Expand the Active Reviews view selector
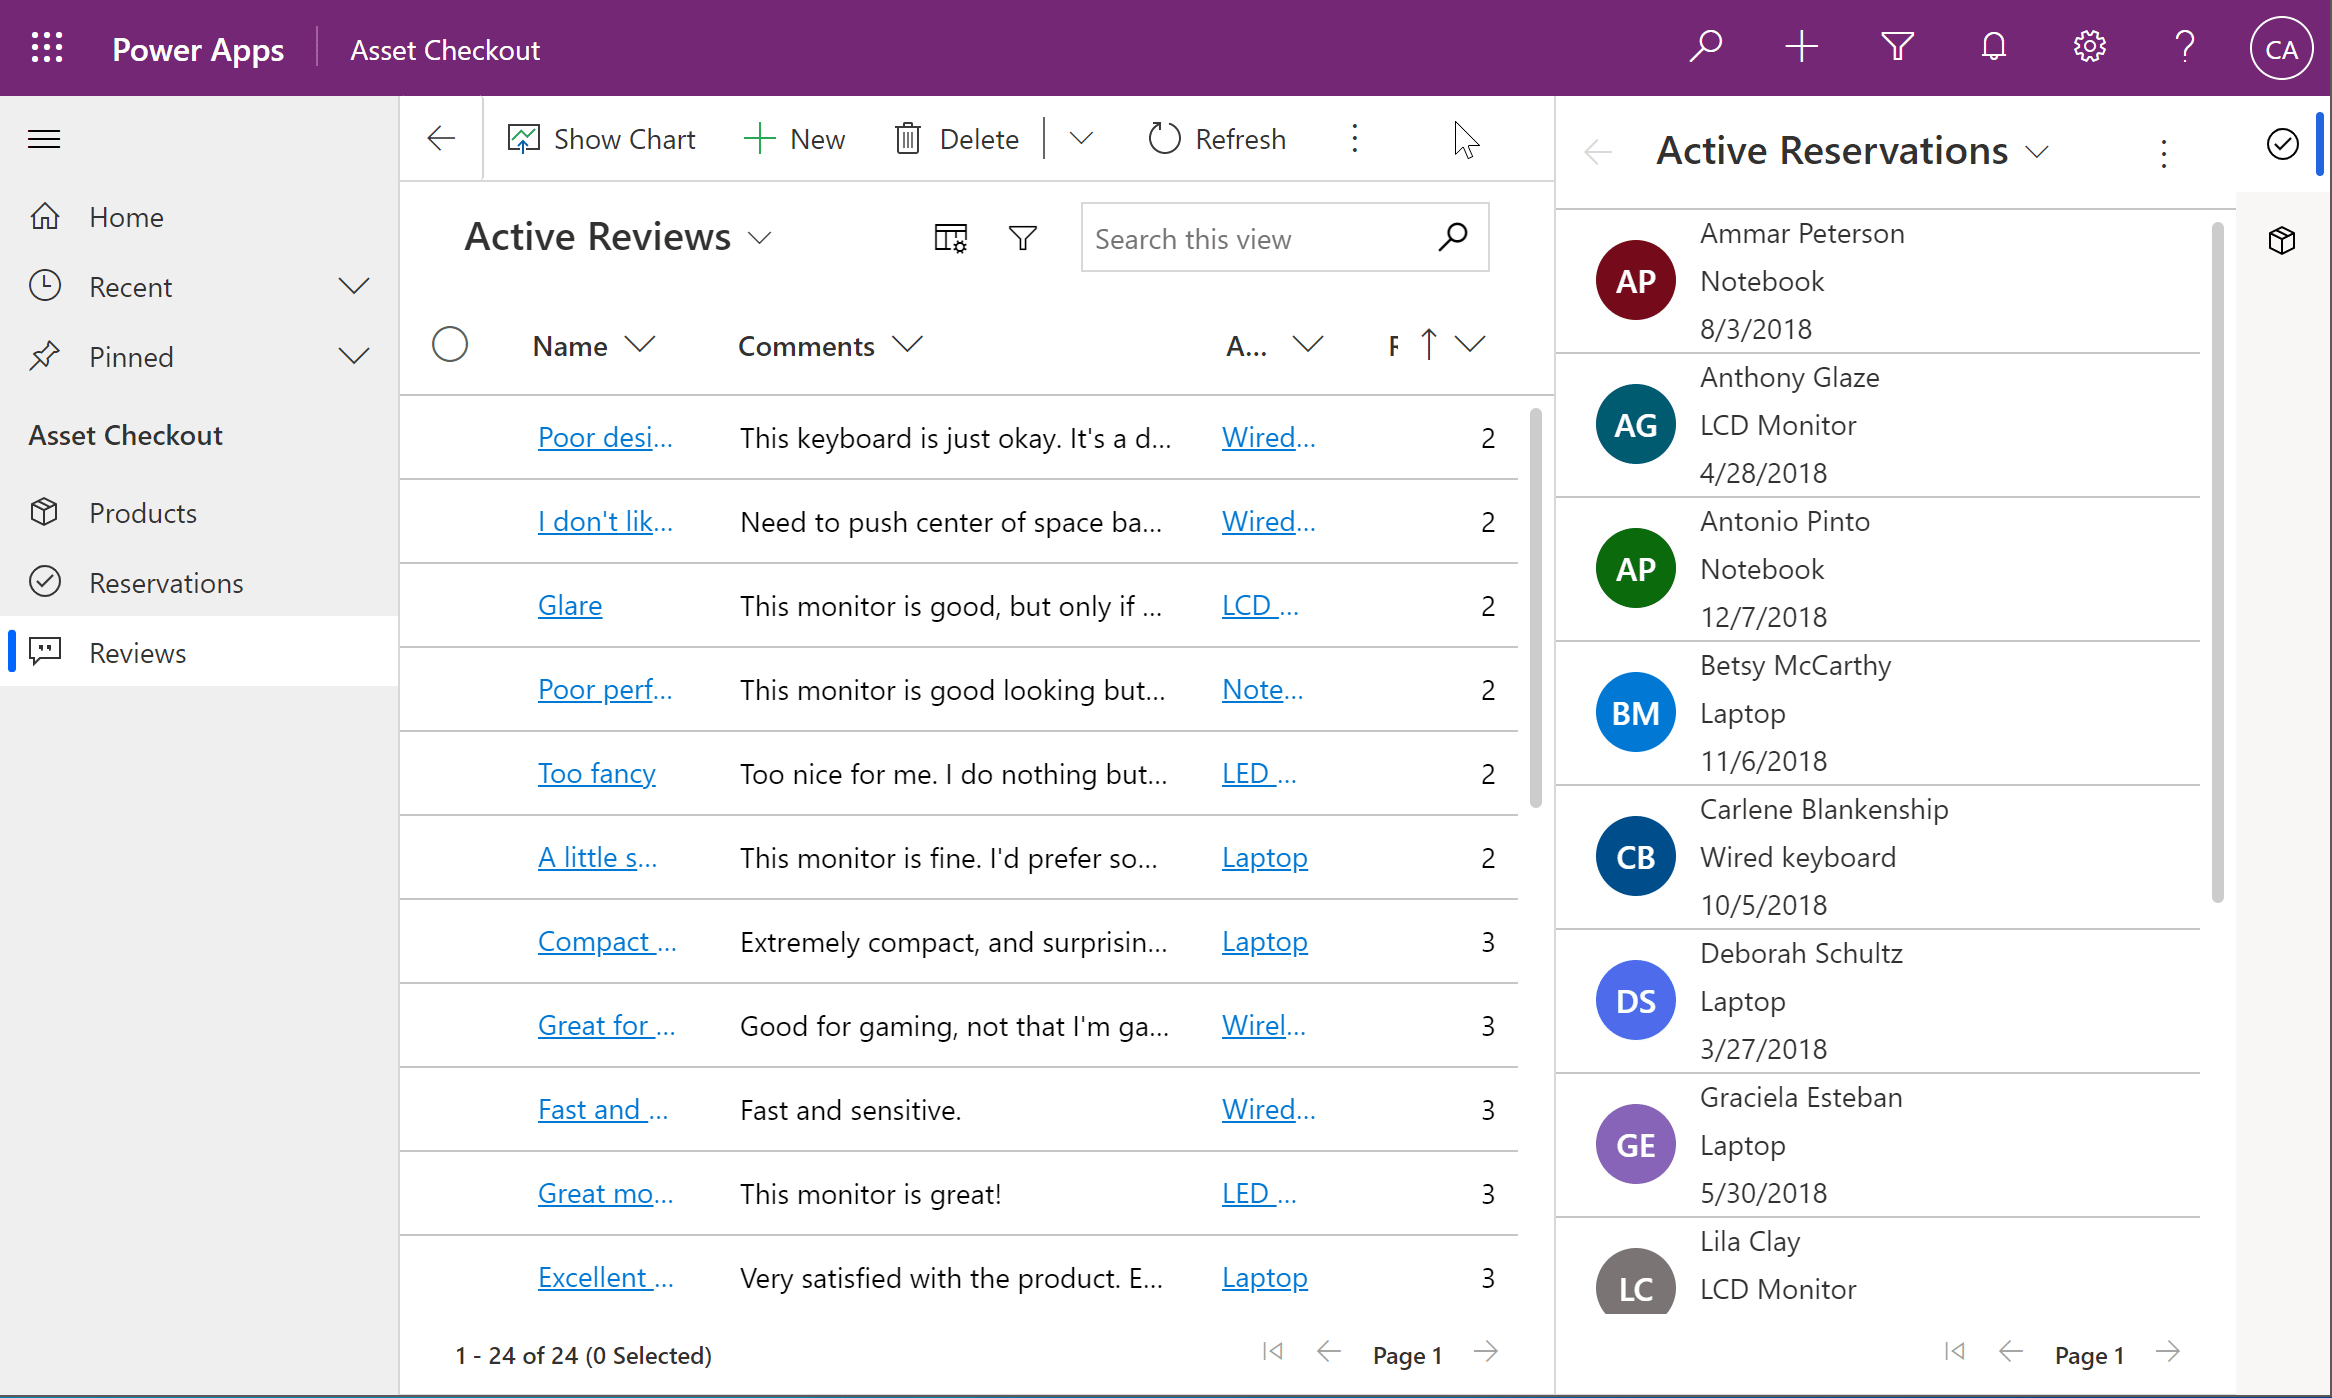The image size is (2332, 1398). point(760,238)
